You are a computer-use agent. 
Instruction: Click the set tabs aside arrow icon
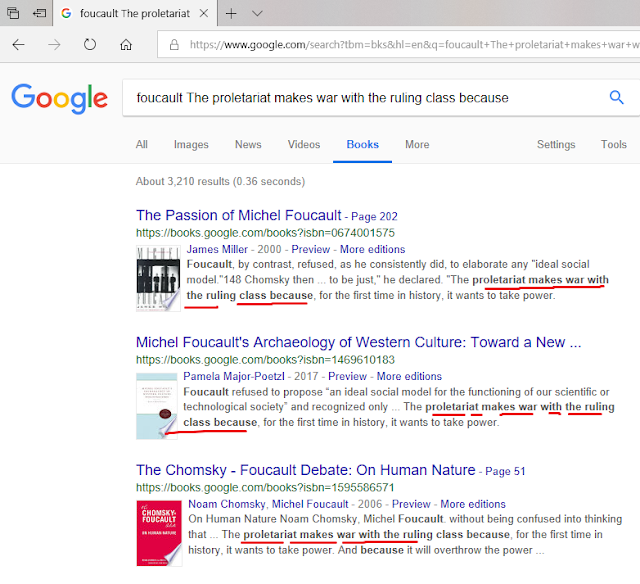coord(40,13)
